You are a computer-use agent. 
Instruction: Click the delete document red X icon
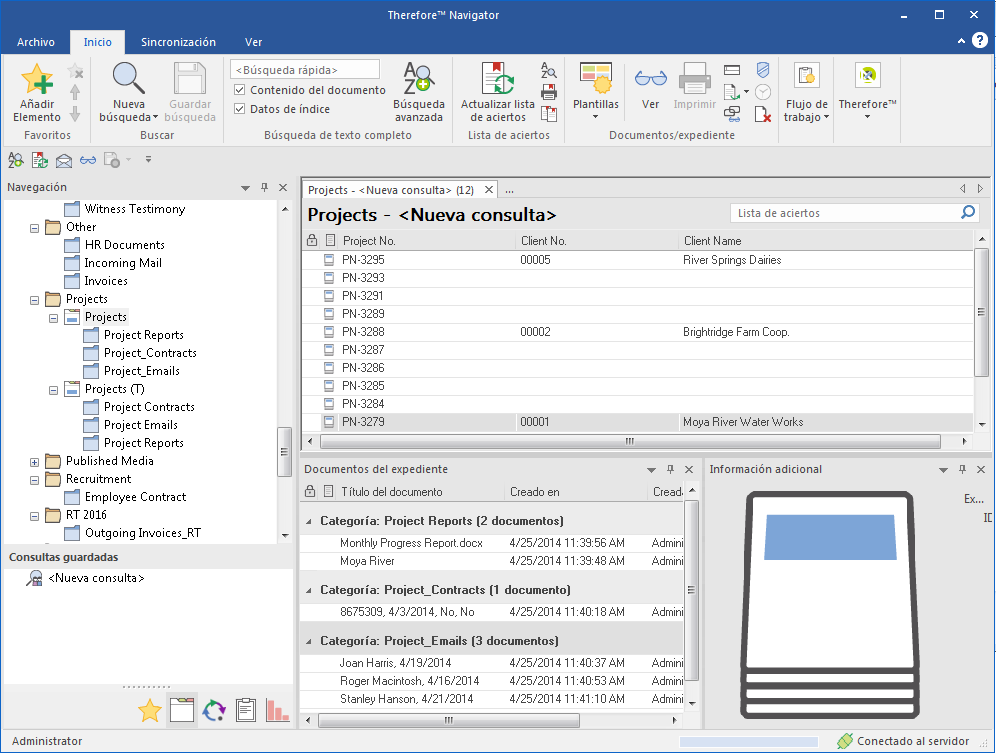[x=762, y=114]
